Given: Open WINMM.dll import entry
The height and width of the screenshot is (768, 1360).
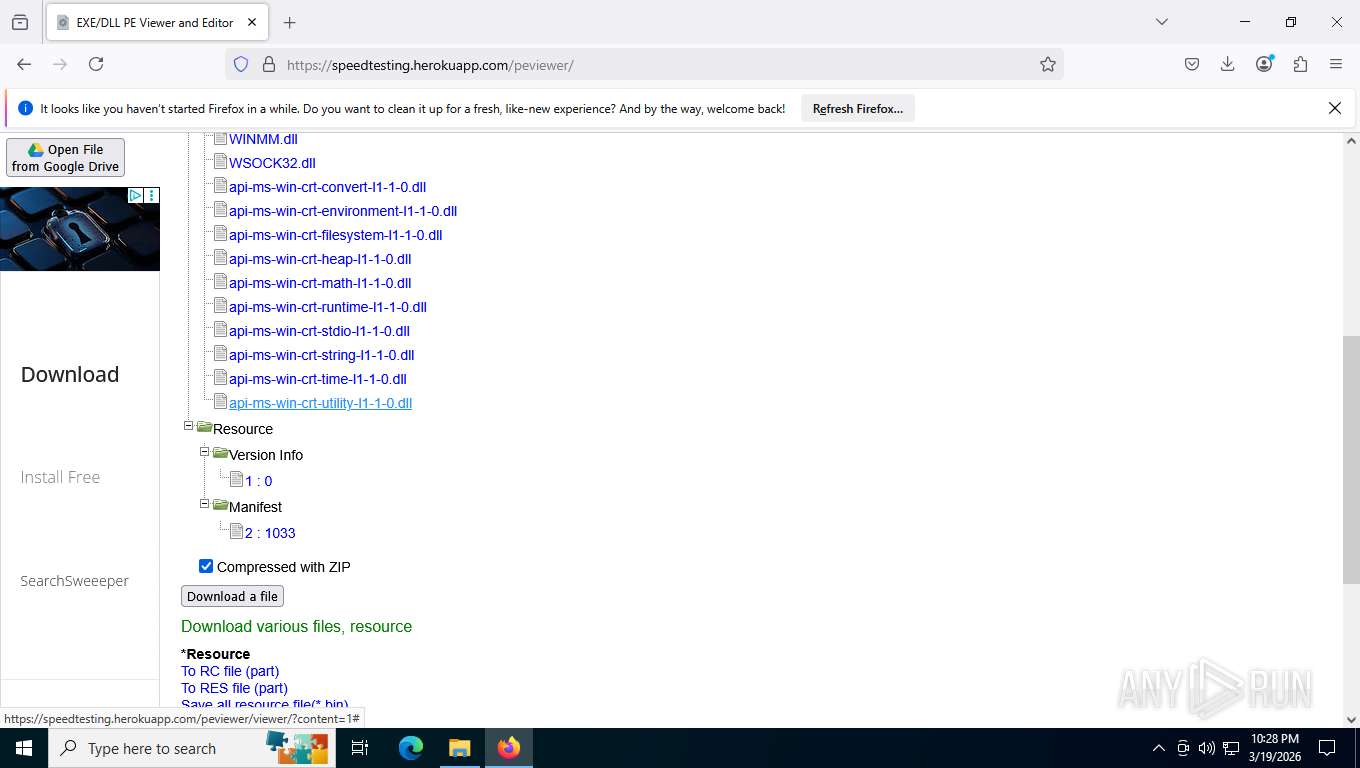Looking at the screenshot, I should tap(263, 139).
